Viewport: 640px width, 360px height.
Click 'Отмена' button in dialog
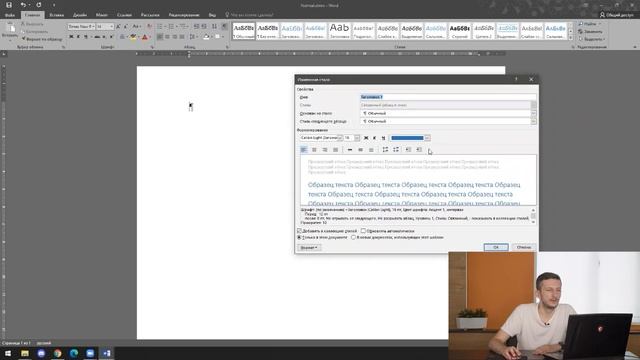tap(524, 247)
